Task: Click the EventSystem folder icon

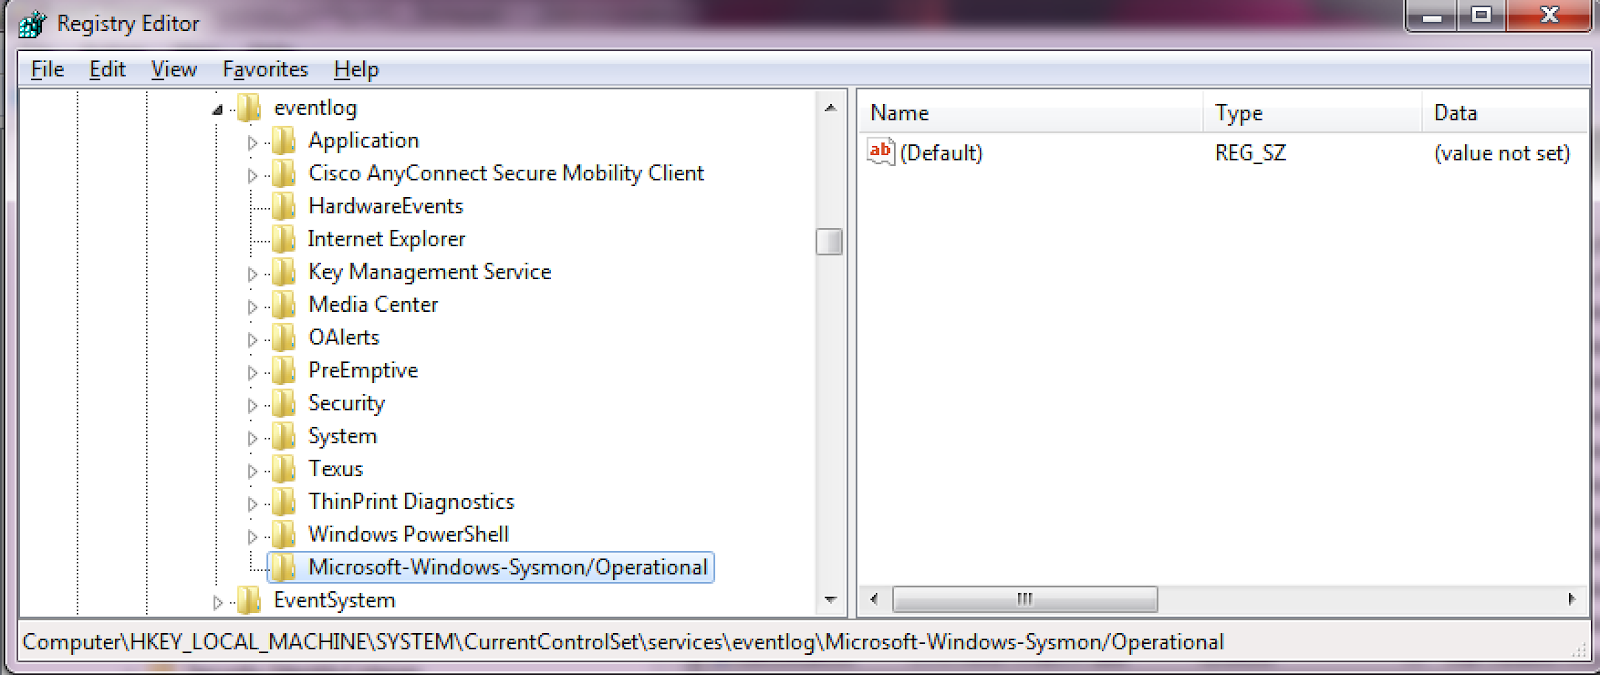Action: coord(249,600)
